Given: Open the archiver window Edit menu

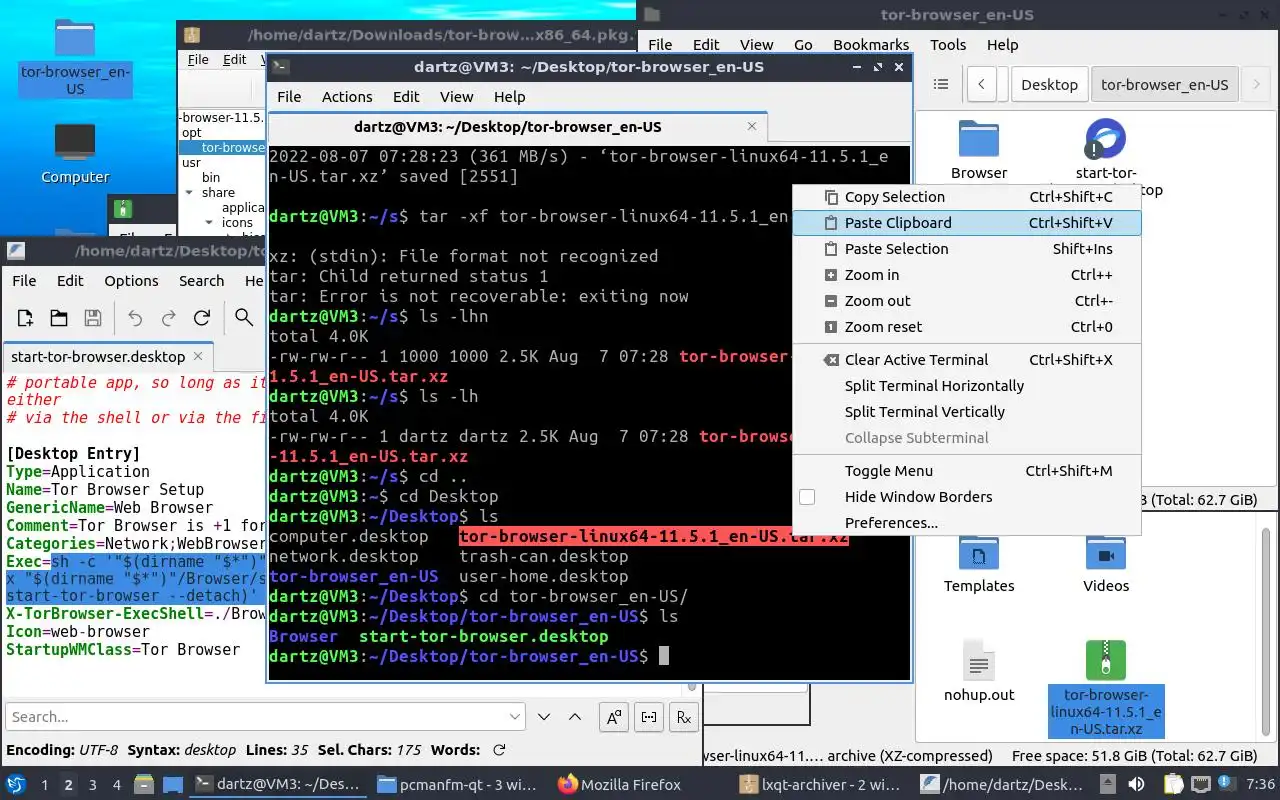Looking at the screenshot, I should [x=234, y=60].
